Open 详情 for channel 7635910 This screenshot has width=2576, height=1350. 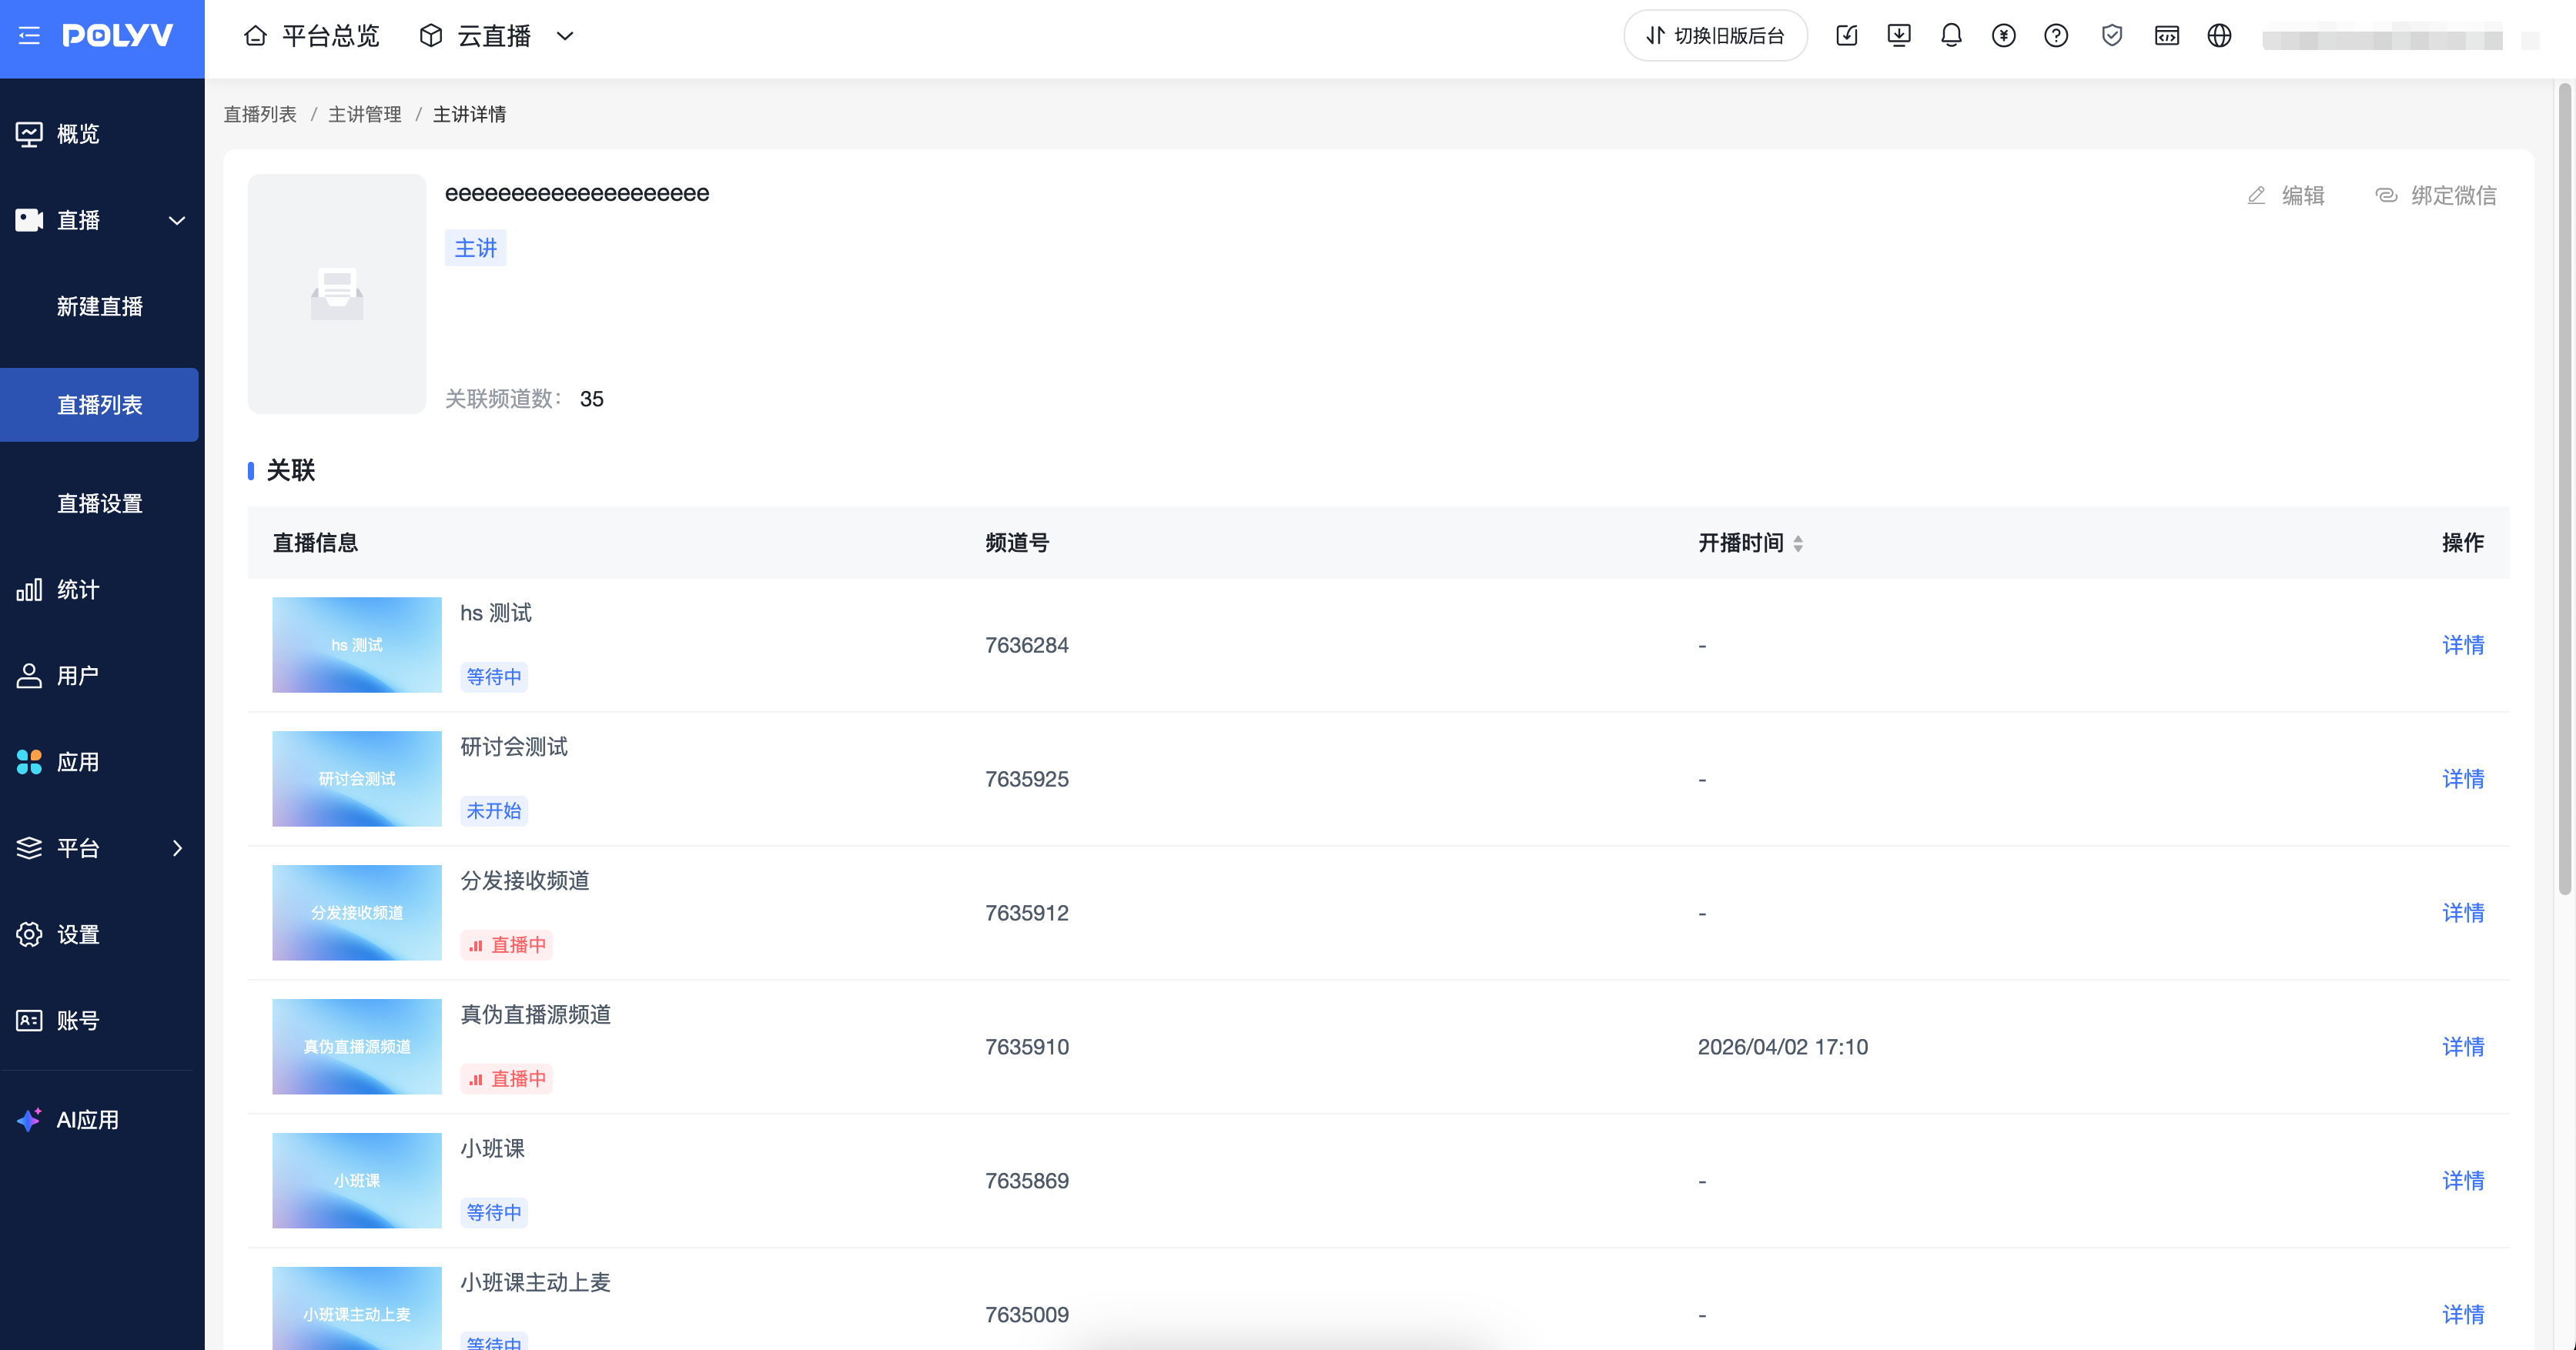click(x=2463, y=1047)
